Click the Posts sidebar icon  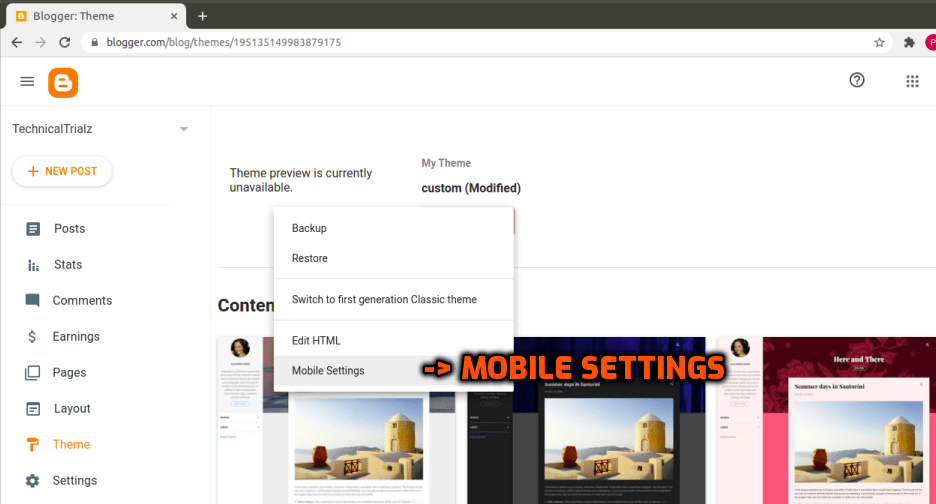[x=33, y=229]
